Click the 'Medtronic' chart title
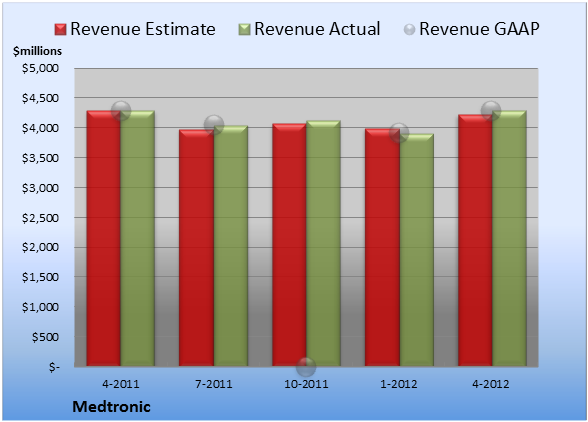The height and width of the screenshot is (422, 588). coord(111,407)
